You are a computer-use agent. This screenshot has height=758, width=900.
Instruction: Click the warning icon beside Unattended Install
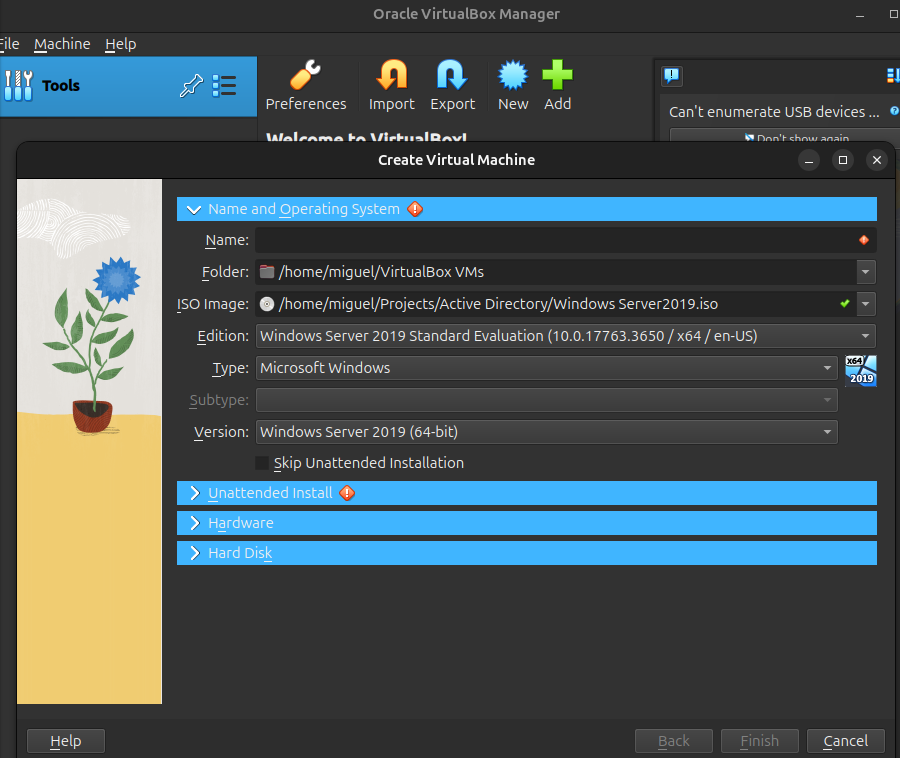(x=347, y=493)
